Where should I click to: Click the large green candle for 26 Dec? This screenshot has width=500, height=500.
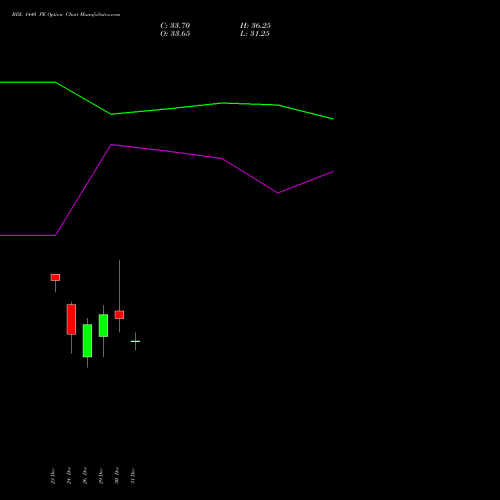click(87, 341)
